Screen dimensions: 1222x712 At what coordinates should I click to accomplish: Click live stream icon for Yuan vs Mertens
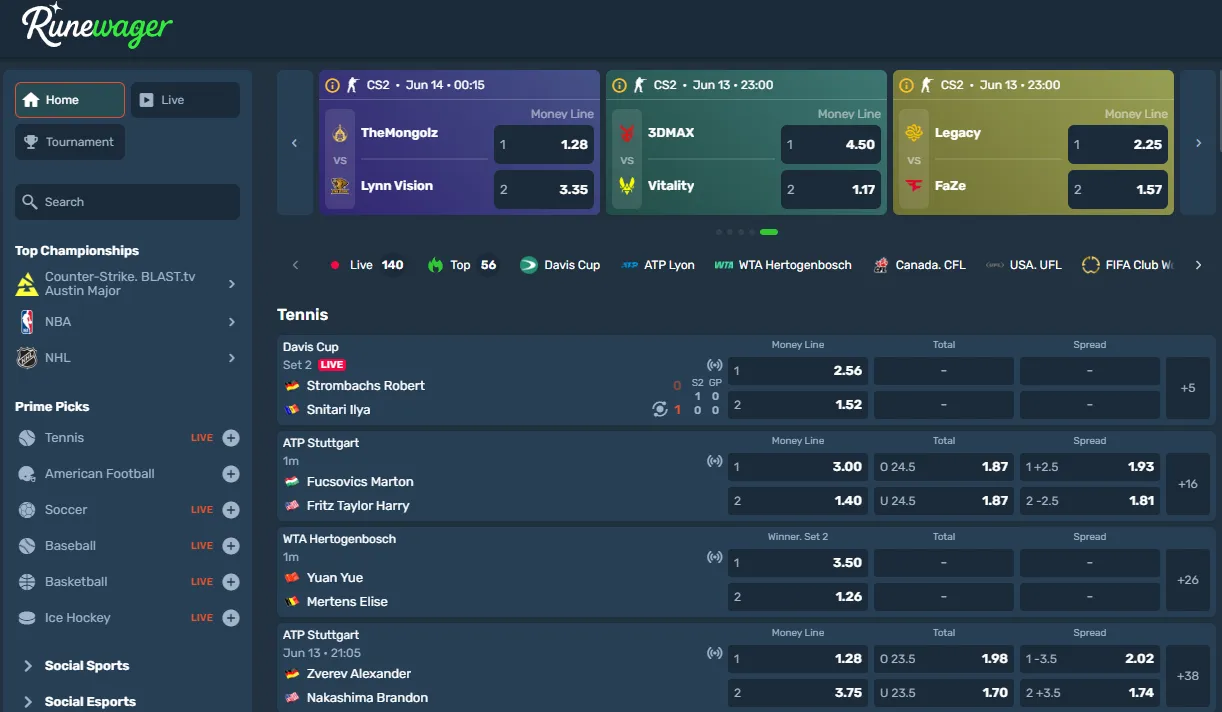pos(714,557)
